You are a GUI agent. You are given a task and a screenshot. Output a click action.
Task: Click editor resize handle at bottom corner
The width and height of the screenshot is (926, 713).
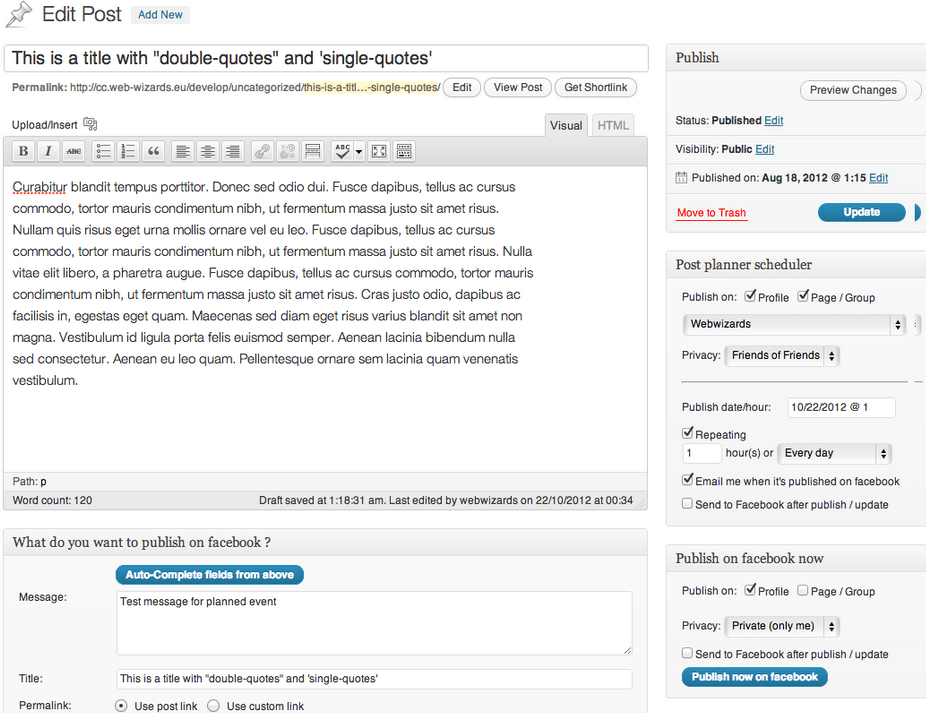(641, 503)
